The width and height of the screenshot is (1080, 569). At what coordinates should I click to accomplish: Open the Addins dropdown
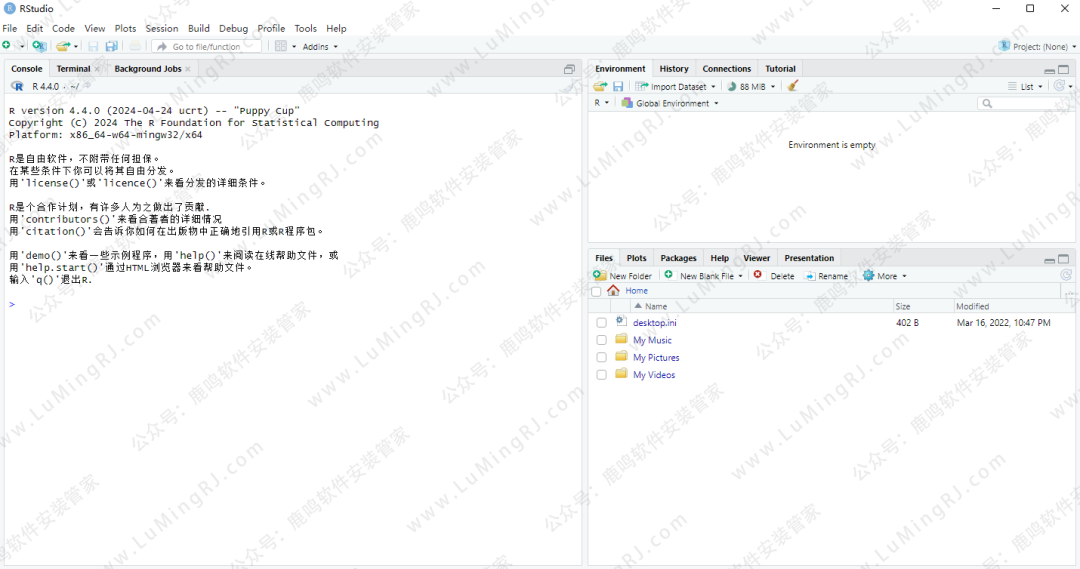(320, 47)
